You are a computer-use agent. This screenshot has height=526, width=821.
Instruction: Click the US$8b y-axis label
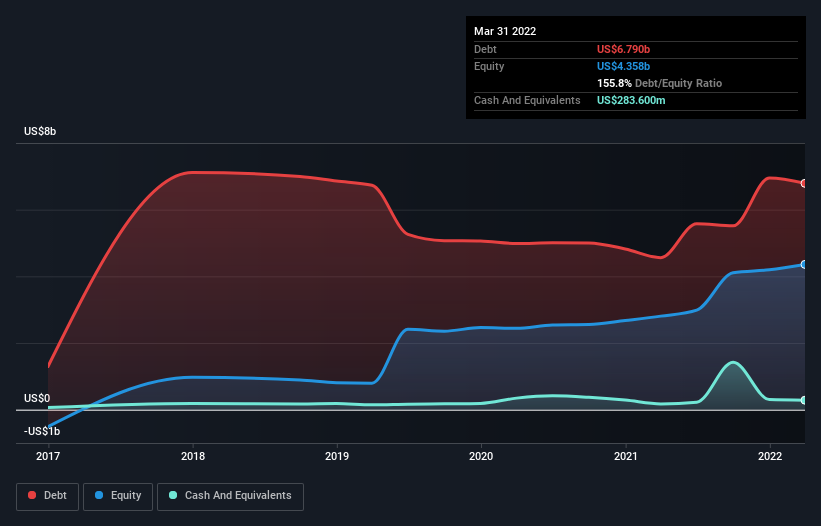click(x=40, y=131)
